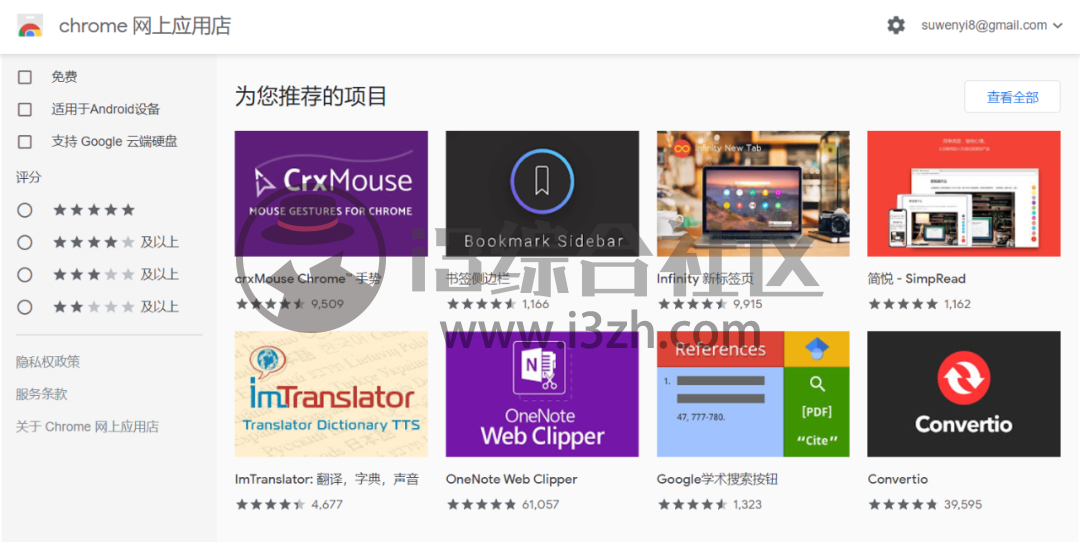Click the 简悦 - SimpRead title
1080x542 pixels.
(917, 279)
